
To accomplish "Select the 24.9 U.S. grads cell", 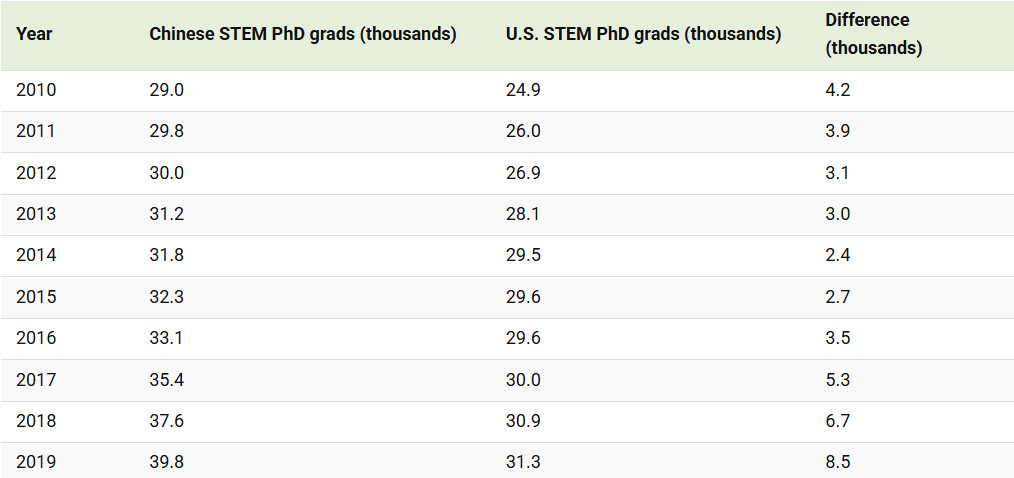I will [524, 90].
